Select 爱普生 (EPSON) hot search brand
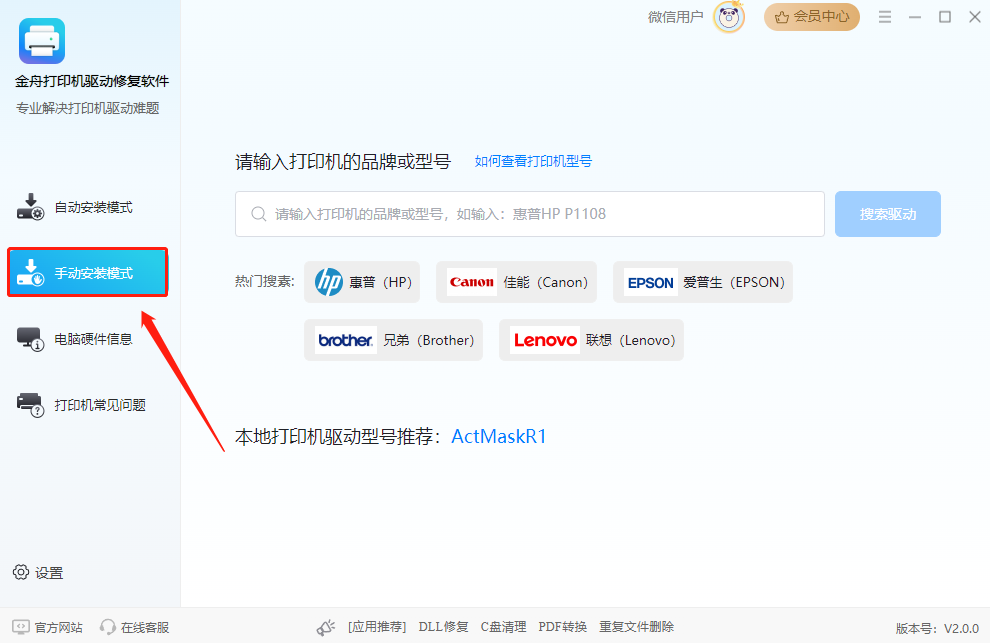This screenshot has height=643, width=990. click(x=703, y=282)
